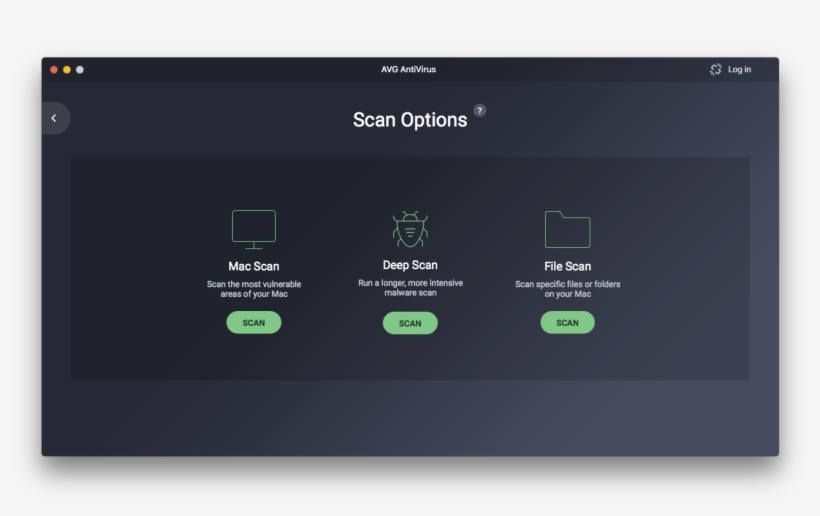Screen dimensions: 820x516
Task: Click 'Scan the most vulnerable areas' description
Action: (254, 289)
